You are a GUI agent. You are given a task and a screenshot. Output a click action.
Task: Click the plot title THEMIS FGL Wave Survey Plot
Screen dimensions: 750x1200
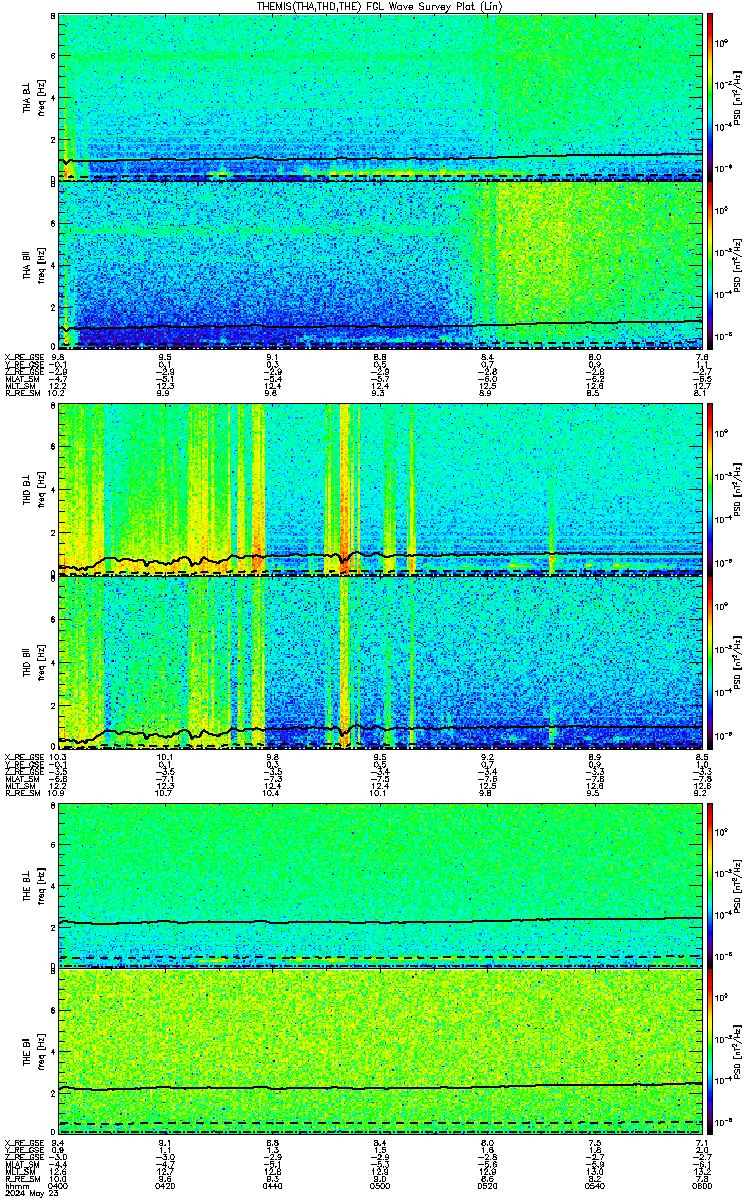point(379,6)
